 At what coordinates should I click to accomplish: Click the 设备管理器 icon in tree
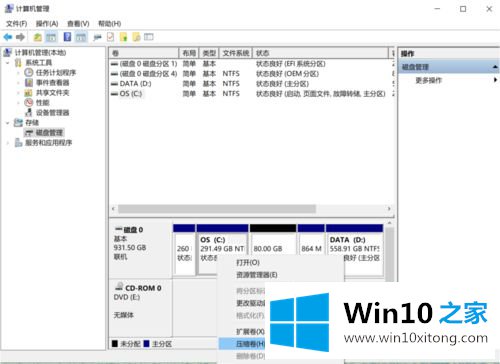point(29,112)
